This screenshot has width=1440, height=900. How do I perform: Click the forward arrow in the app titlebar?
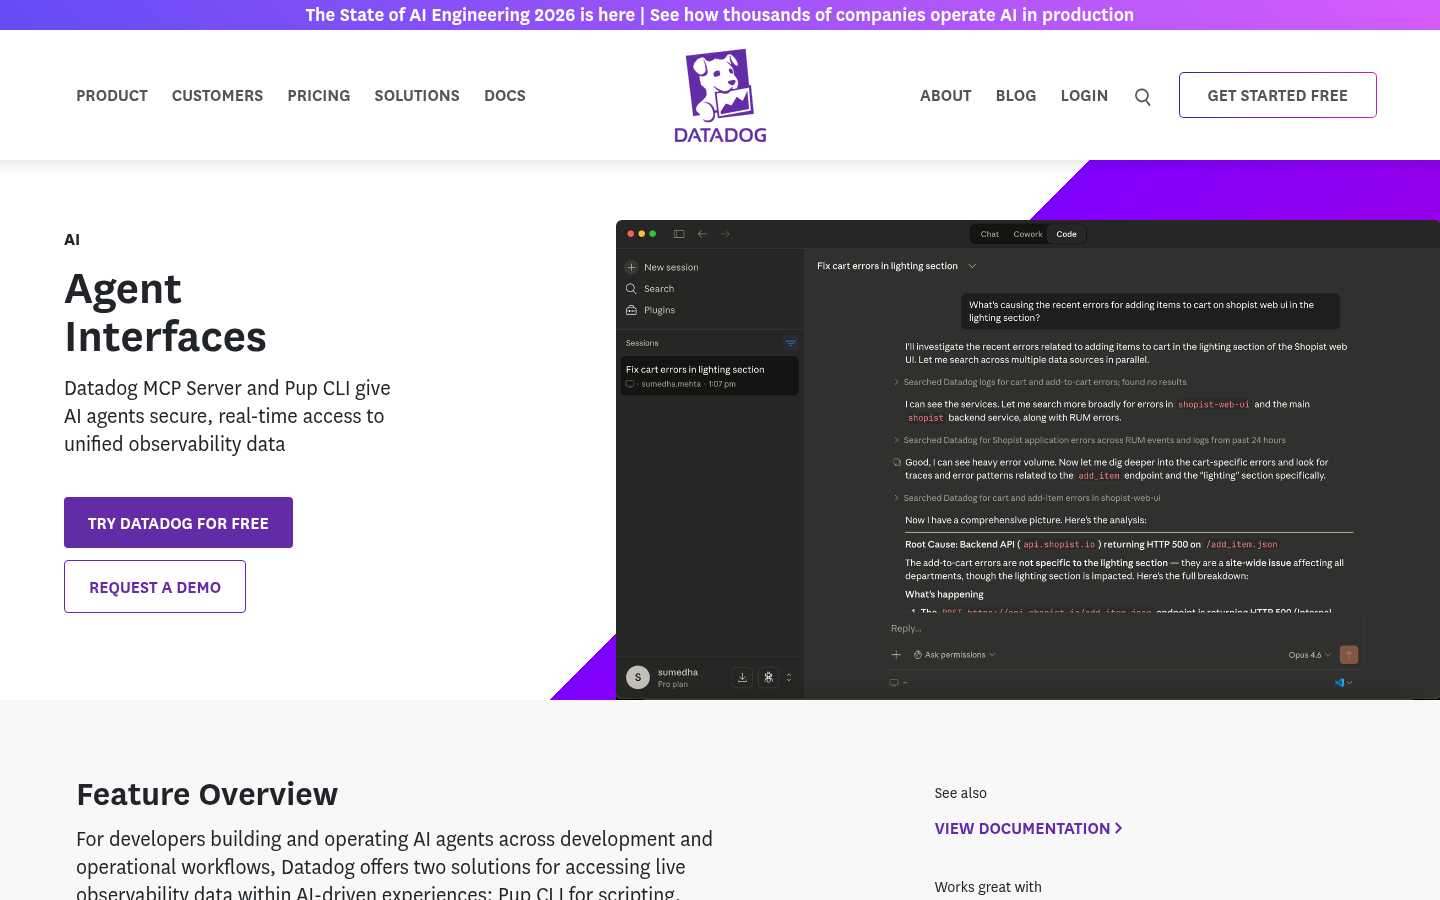(x=725, y=234)
